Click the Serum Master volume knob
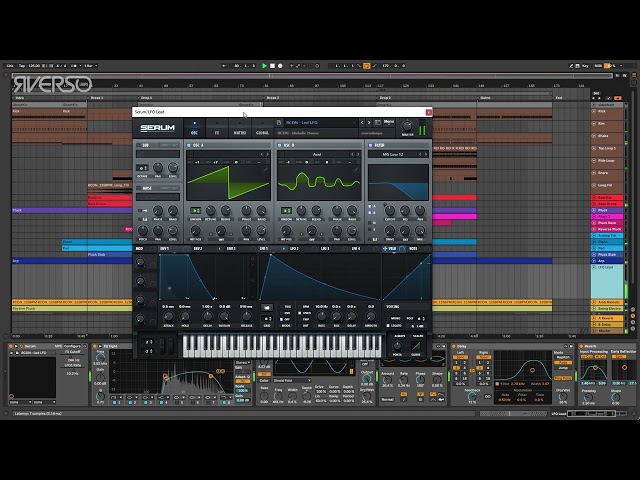640x480 pixels. coord(407,126)
